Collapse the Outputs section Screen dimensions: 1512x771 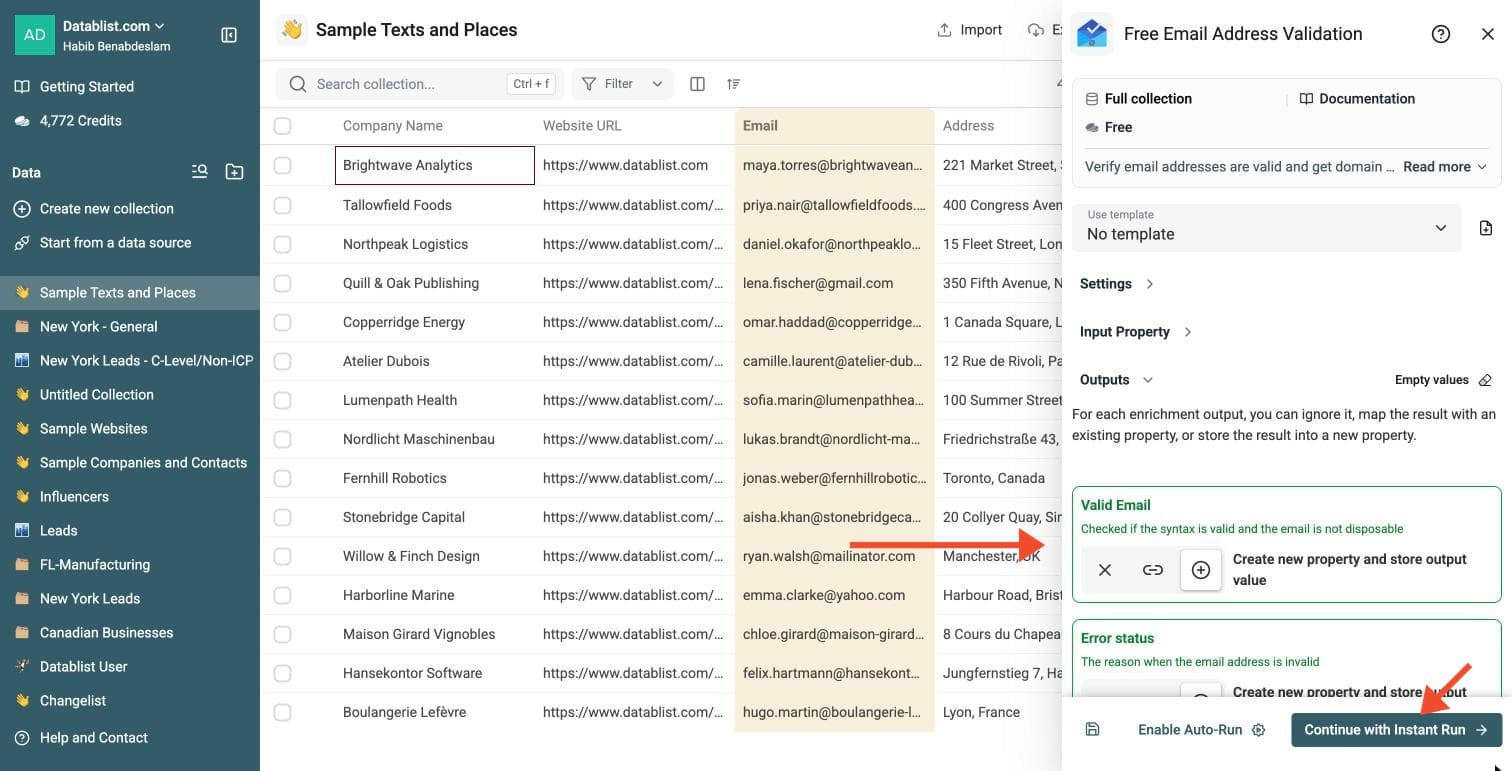click(x=1117, y=380)
